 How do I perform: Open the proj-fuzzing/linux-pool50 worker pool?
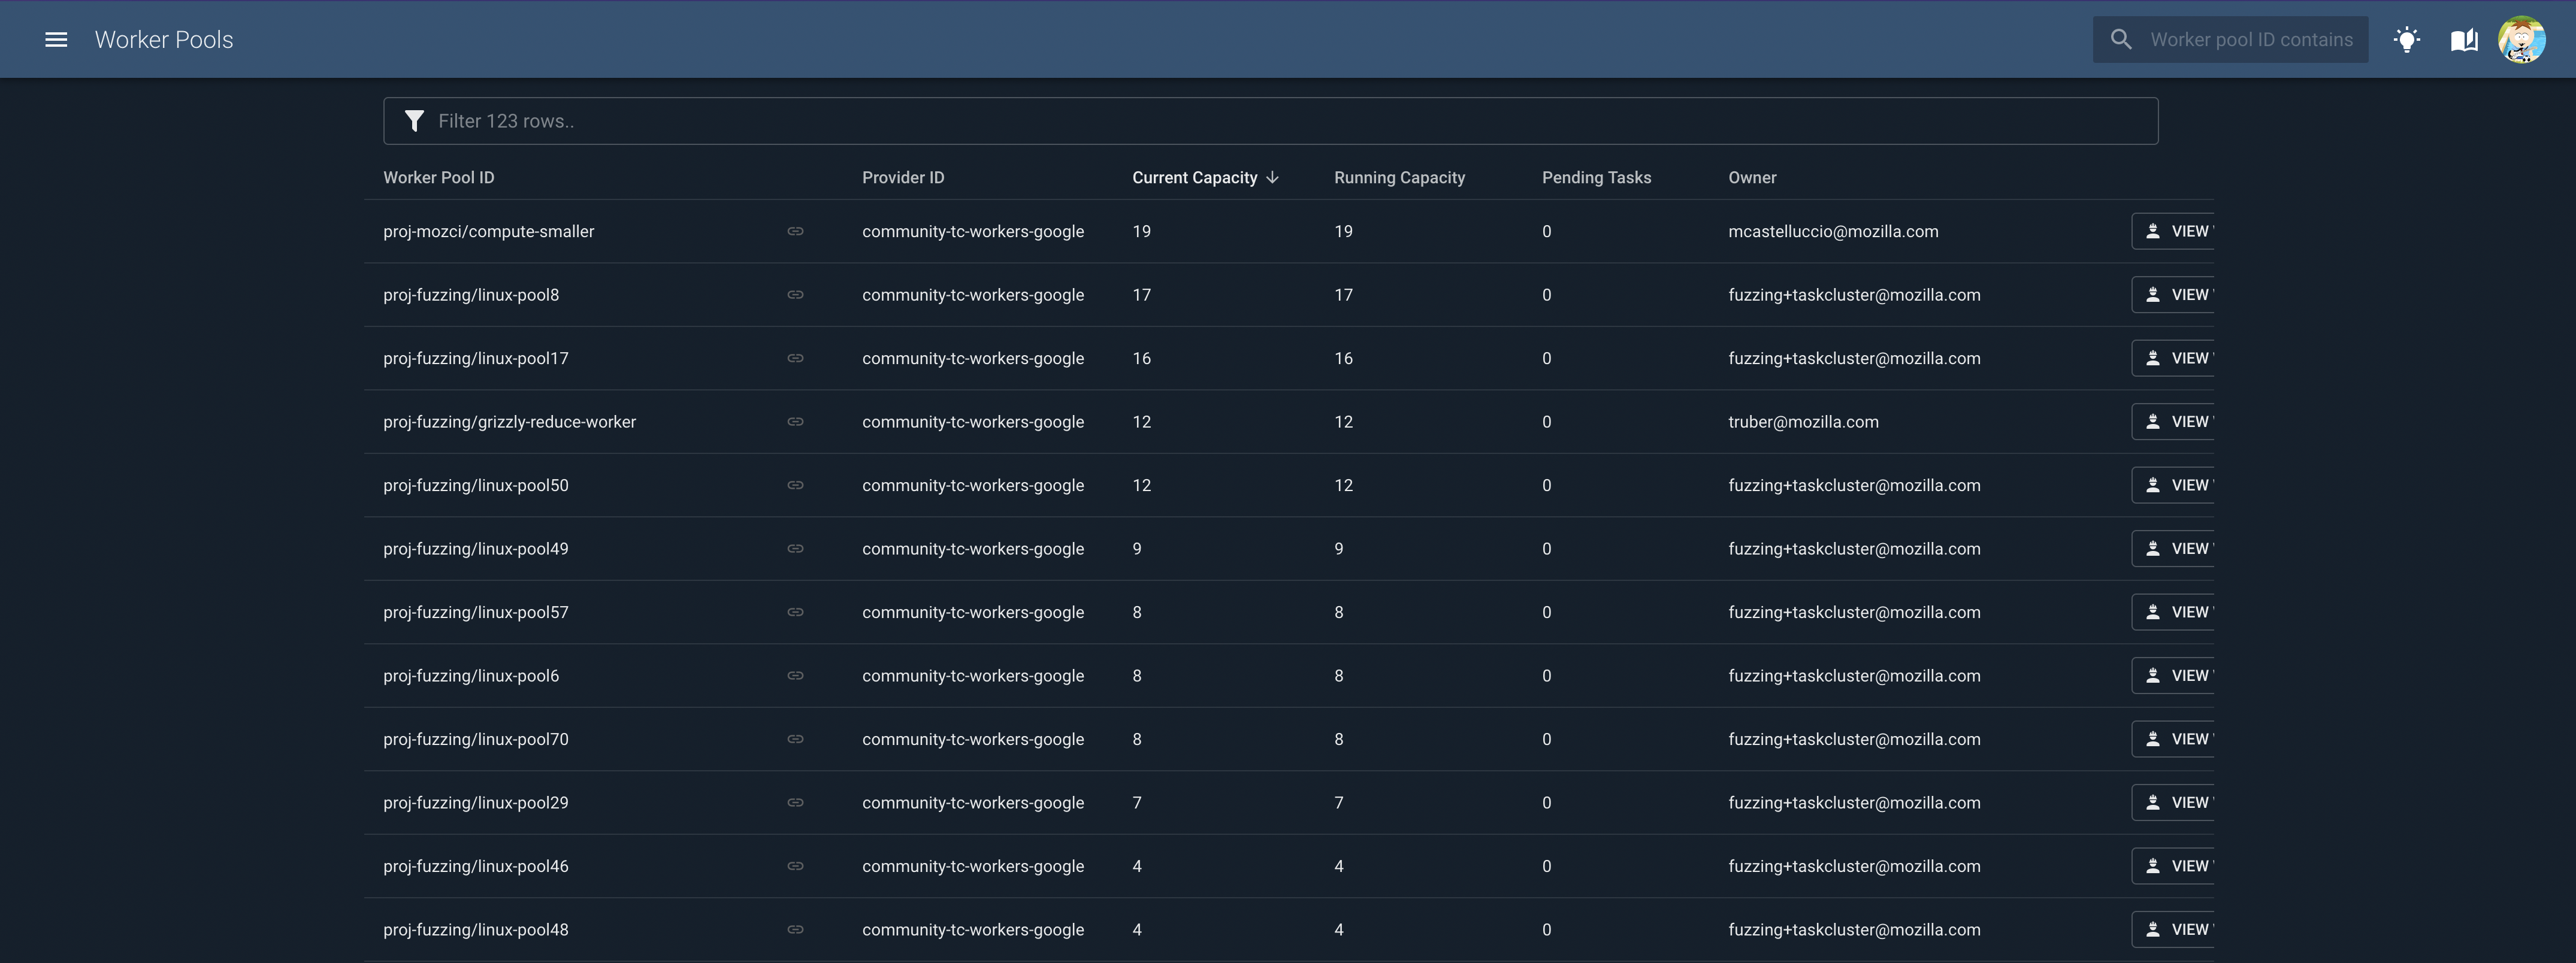pos(475,485)
